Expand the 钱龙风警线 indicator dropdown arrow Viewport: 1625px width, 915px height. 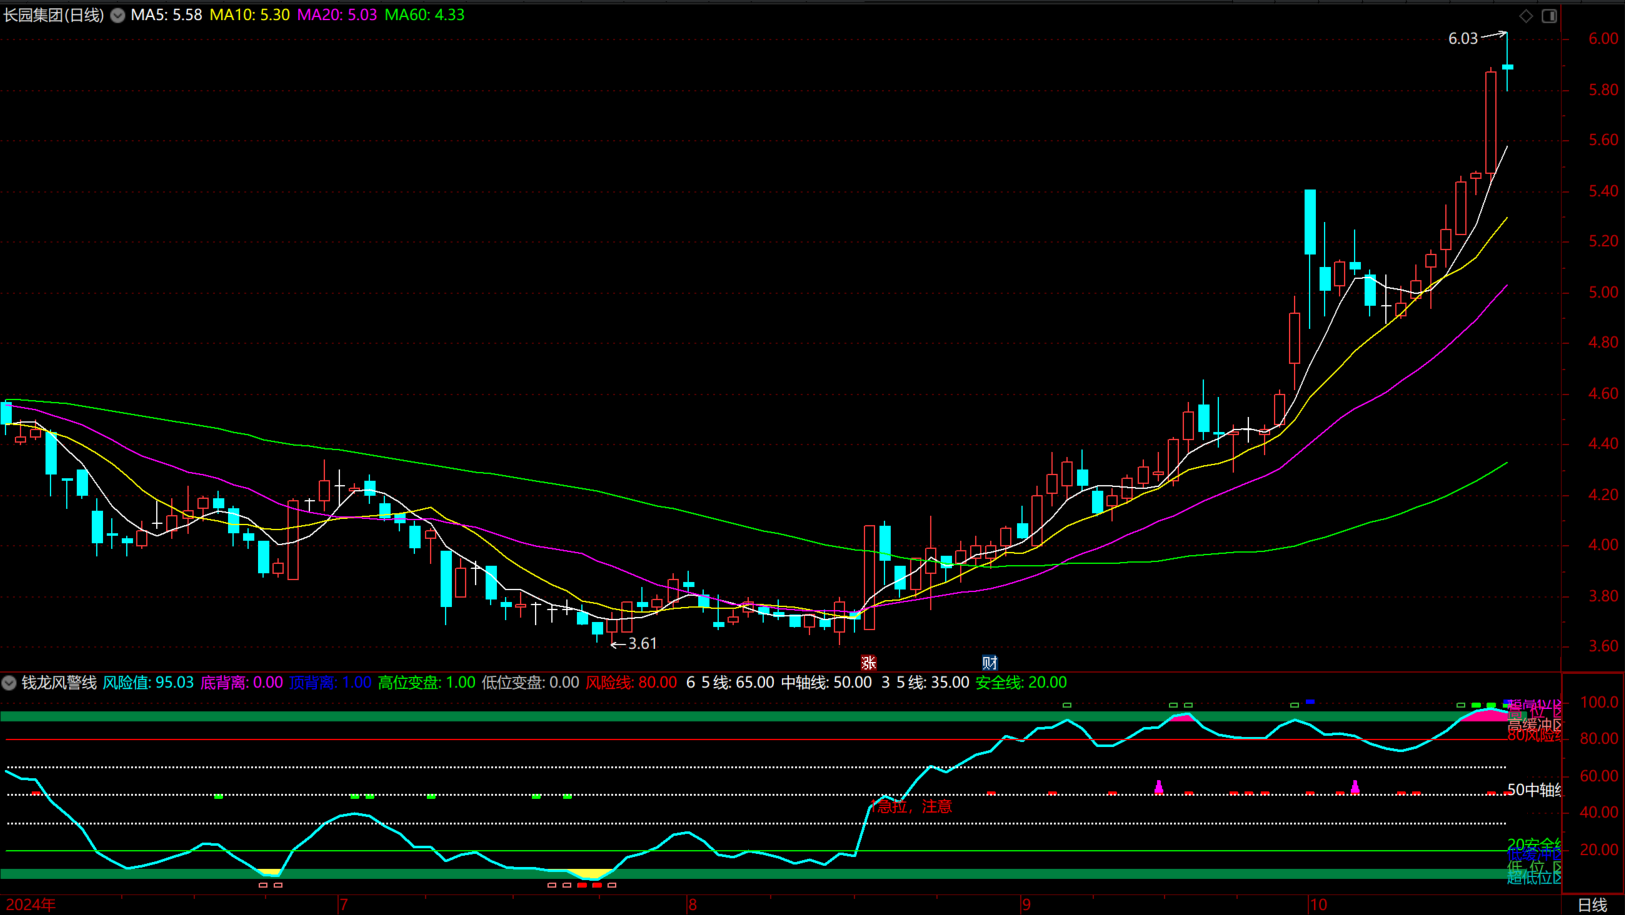9,683
